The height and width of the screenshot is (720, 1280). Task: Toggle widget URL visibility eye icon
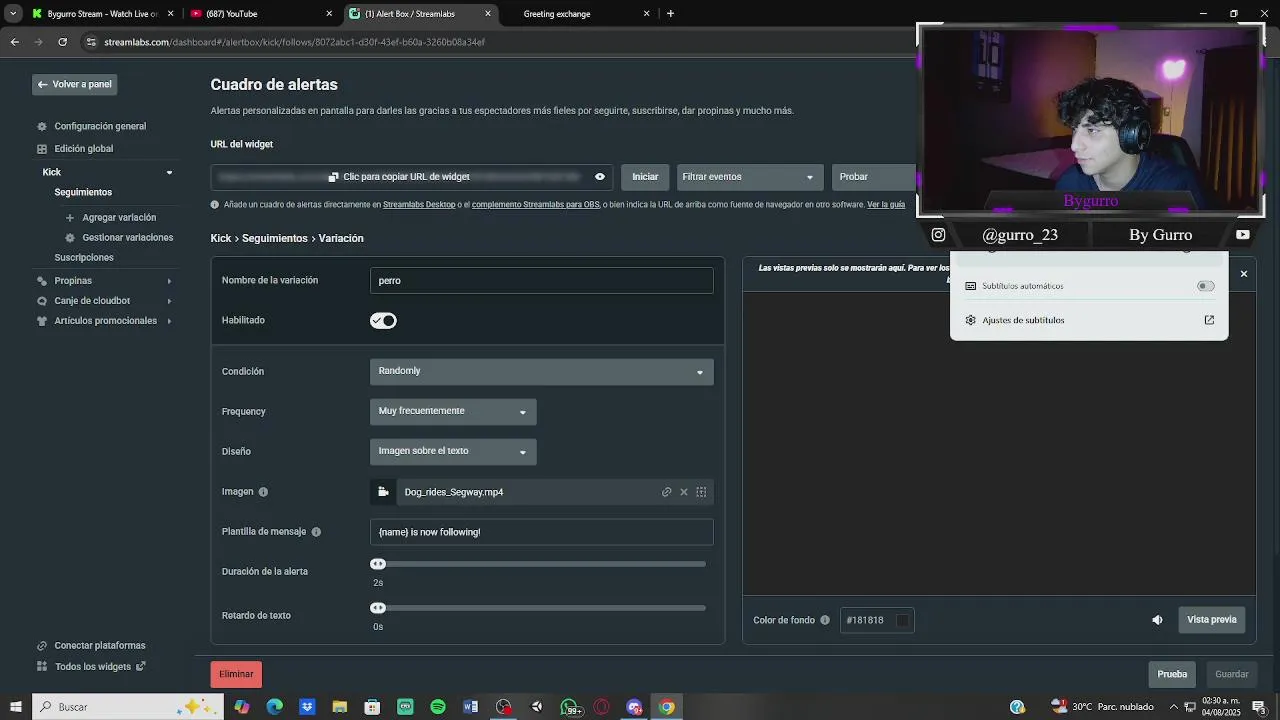(x=600, y=177)
